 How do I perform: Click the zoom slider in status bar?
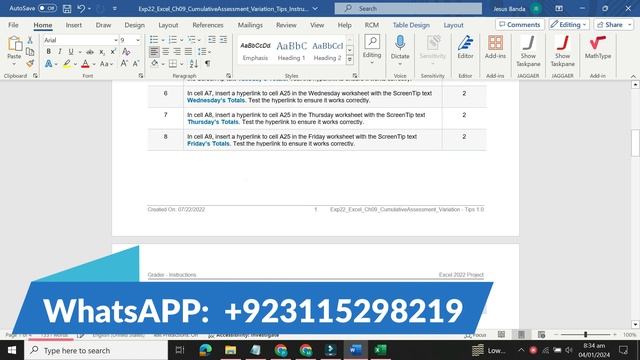click(586, 335)
